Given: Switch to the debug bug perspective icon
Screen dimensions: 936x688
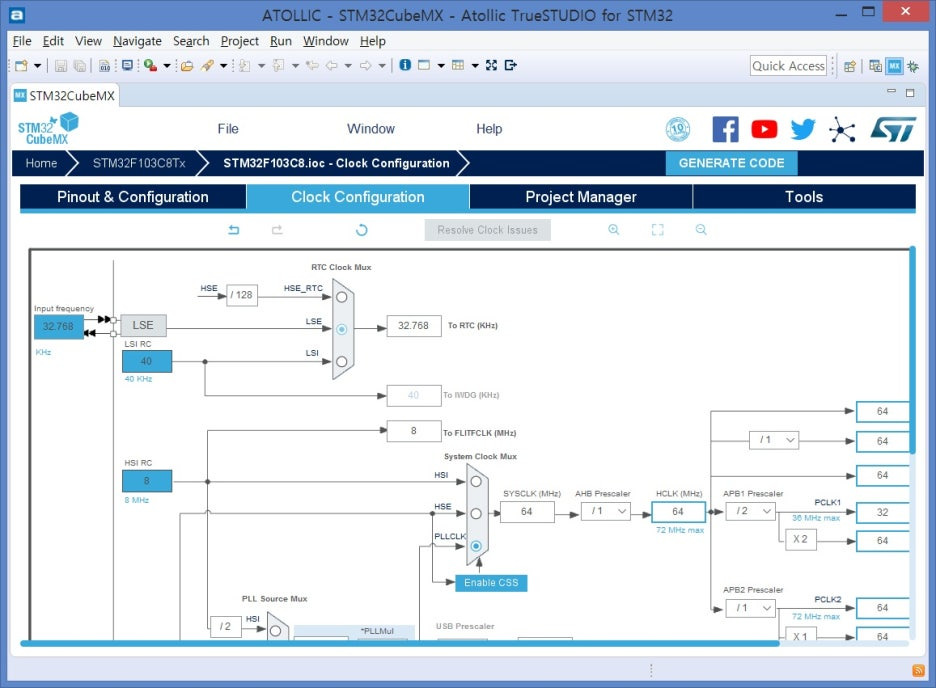Looking at the screenshot, I should pyautogui.click(x=913, y=66).
